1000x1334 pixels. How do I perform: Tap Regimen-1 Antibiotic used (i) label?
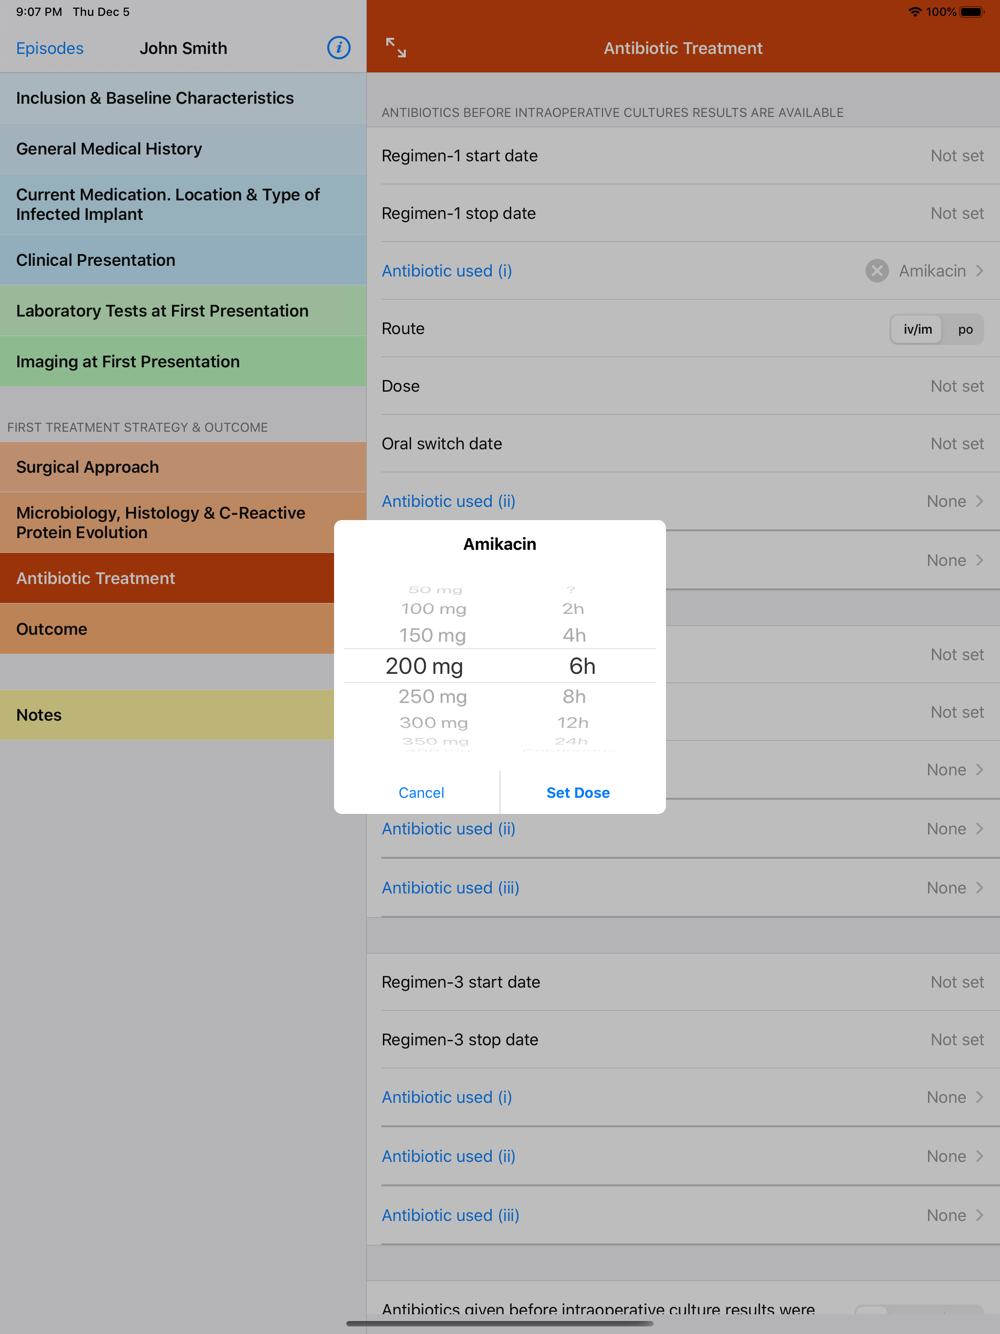447,271
